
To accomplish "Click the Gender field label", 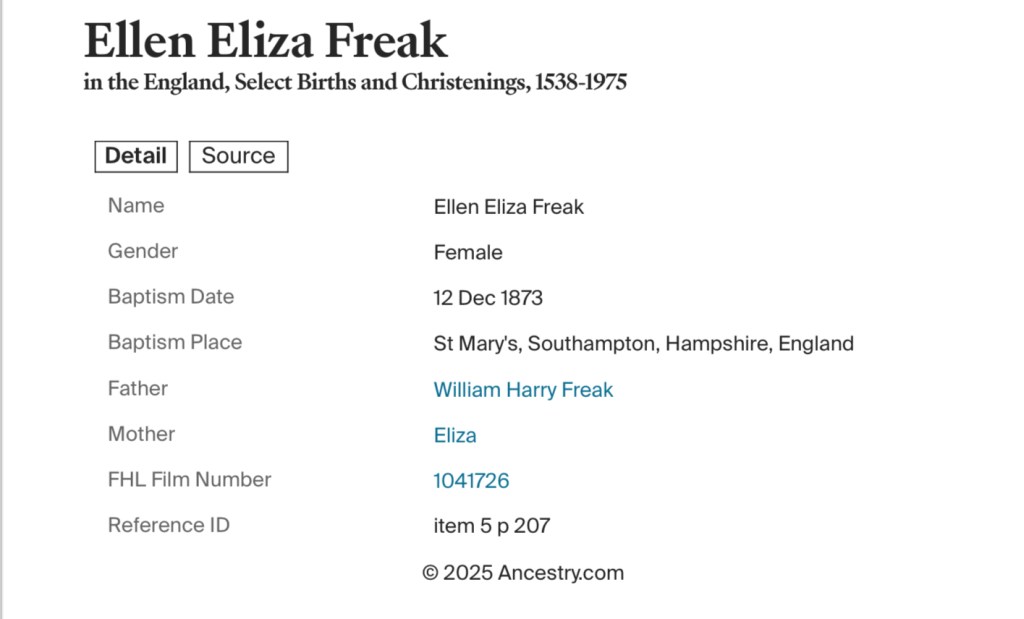I will 143,251.
